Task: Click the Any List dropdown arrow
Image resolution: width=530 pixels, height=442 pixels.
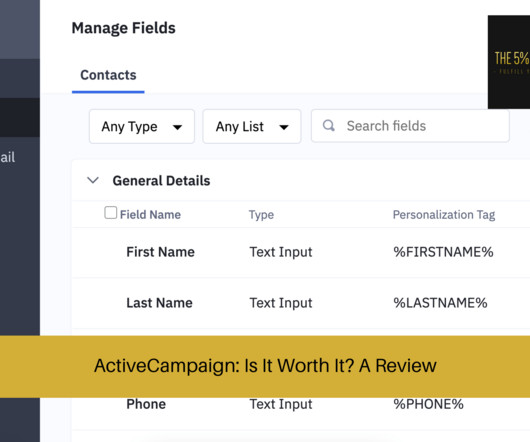Action: click(284, 127)
